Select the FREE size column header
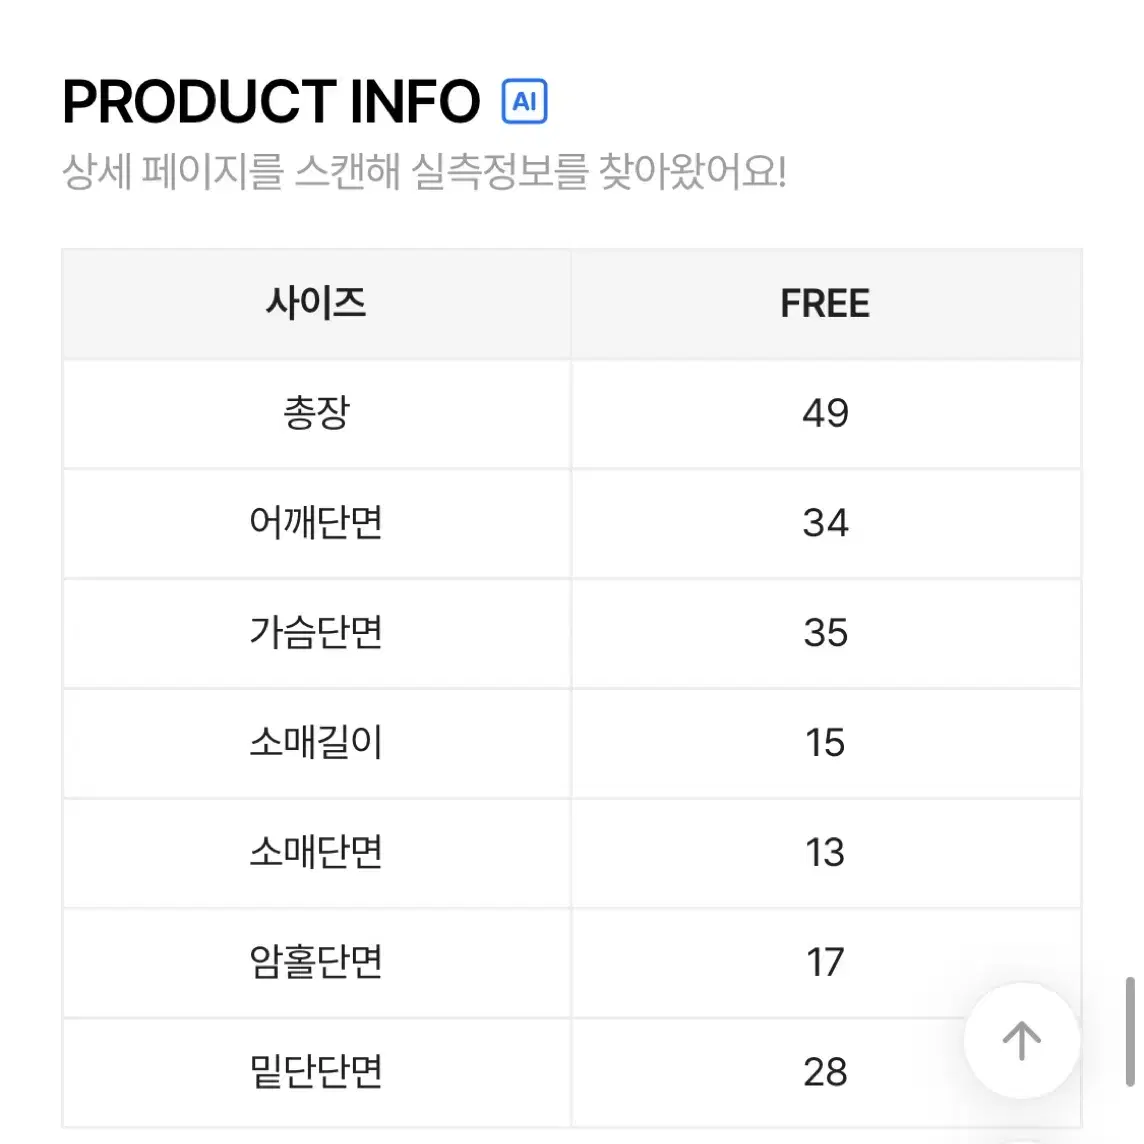Screen dimensions: 1144x1144 pos(825,304)
